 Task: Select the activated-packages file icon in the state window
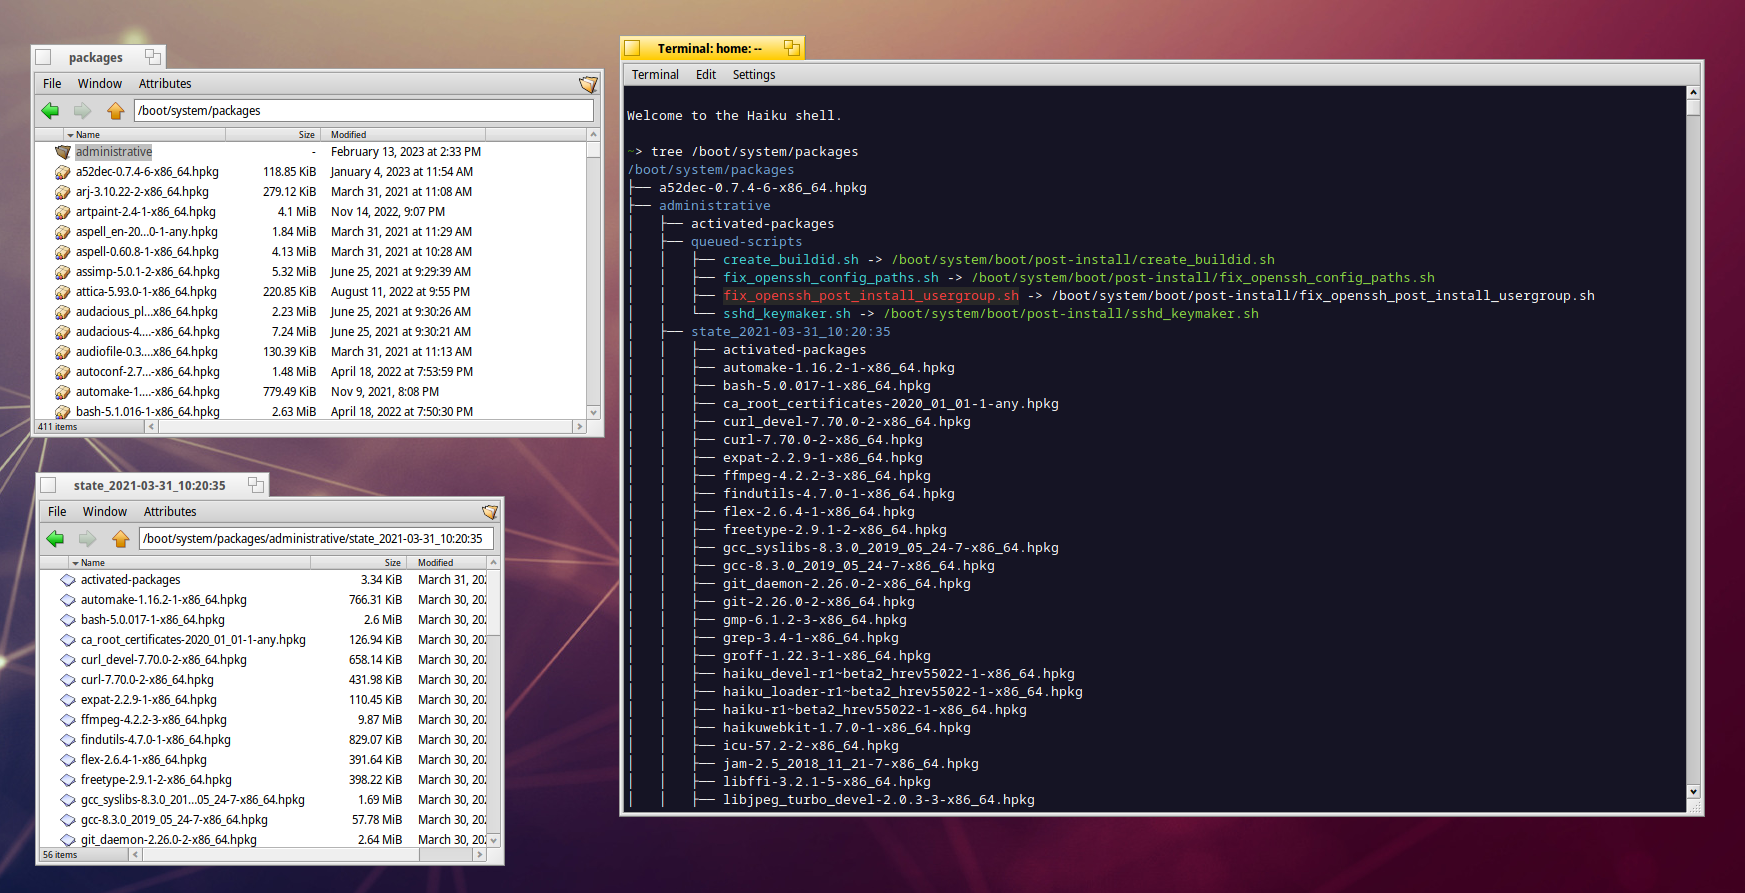click(68, 580)
